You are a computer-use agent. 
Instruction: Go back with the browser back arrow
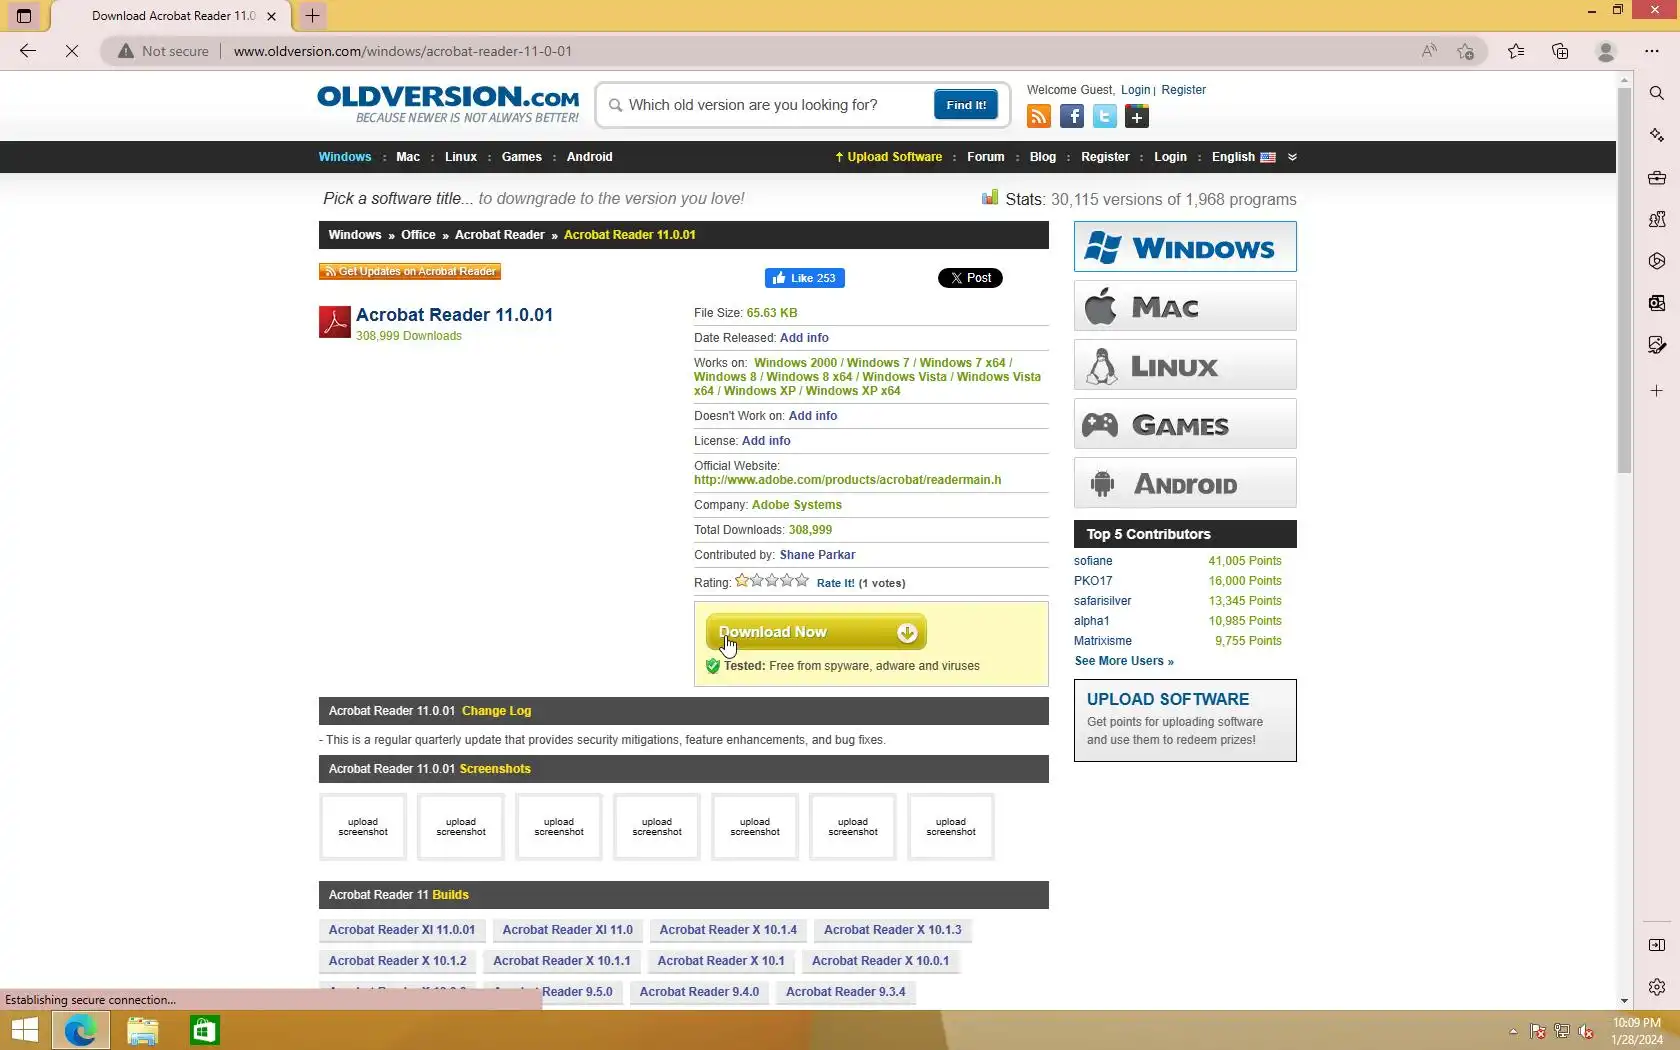28,51
